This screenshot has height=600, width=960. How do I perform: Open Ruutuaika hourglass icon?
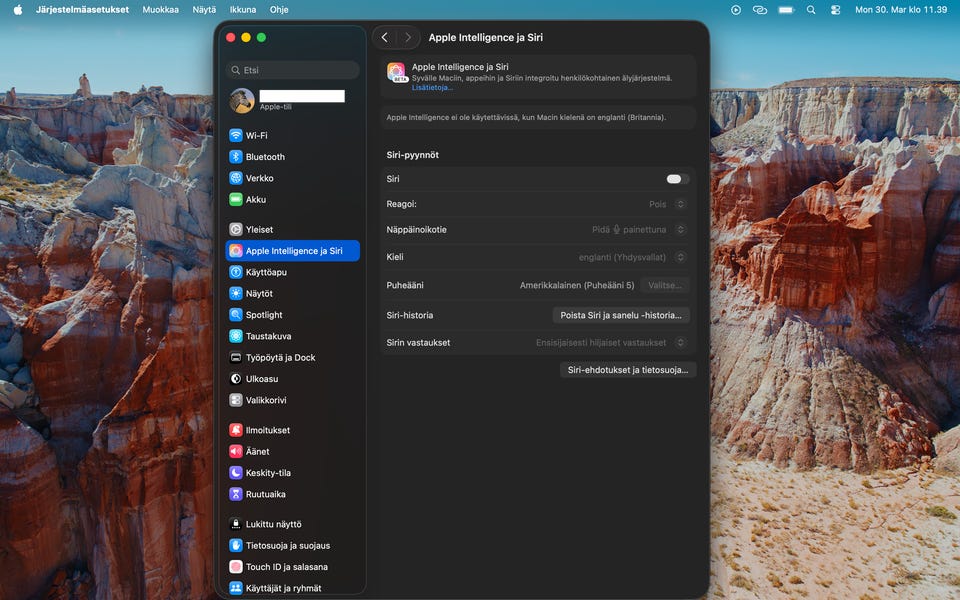coord(236,494)
